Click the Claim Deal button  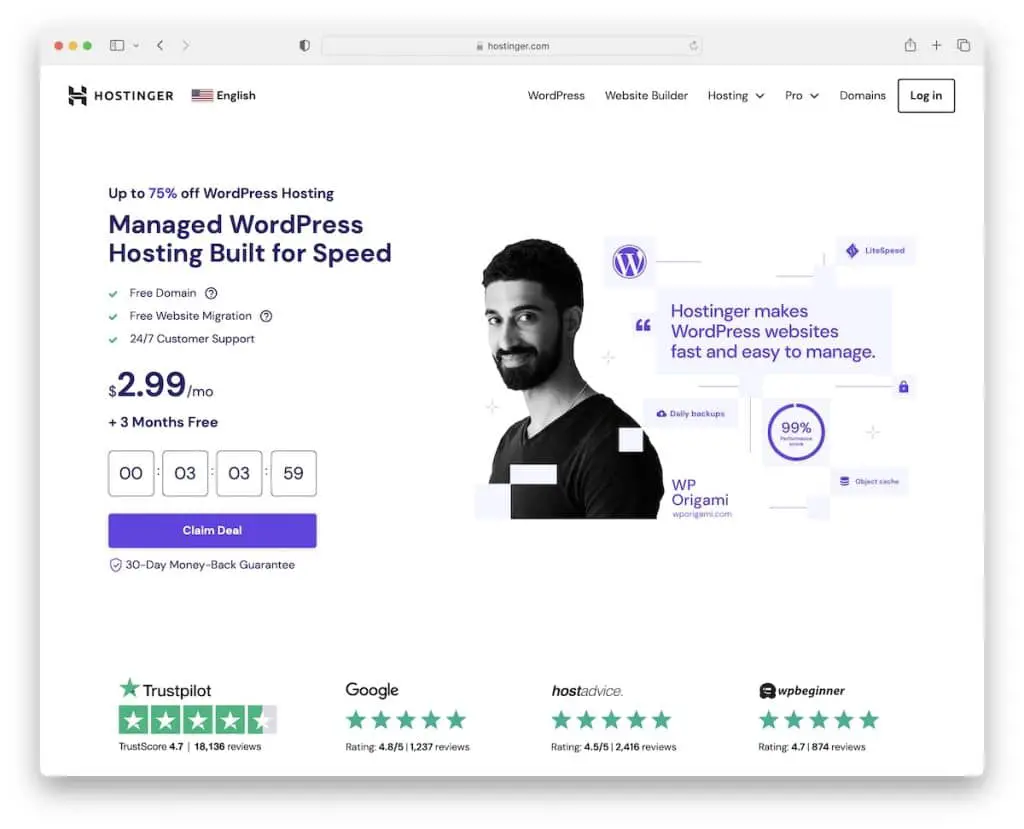(x=212, y=530)
